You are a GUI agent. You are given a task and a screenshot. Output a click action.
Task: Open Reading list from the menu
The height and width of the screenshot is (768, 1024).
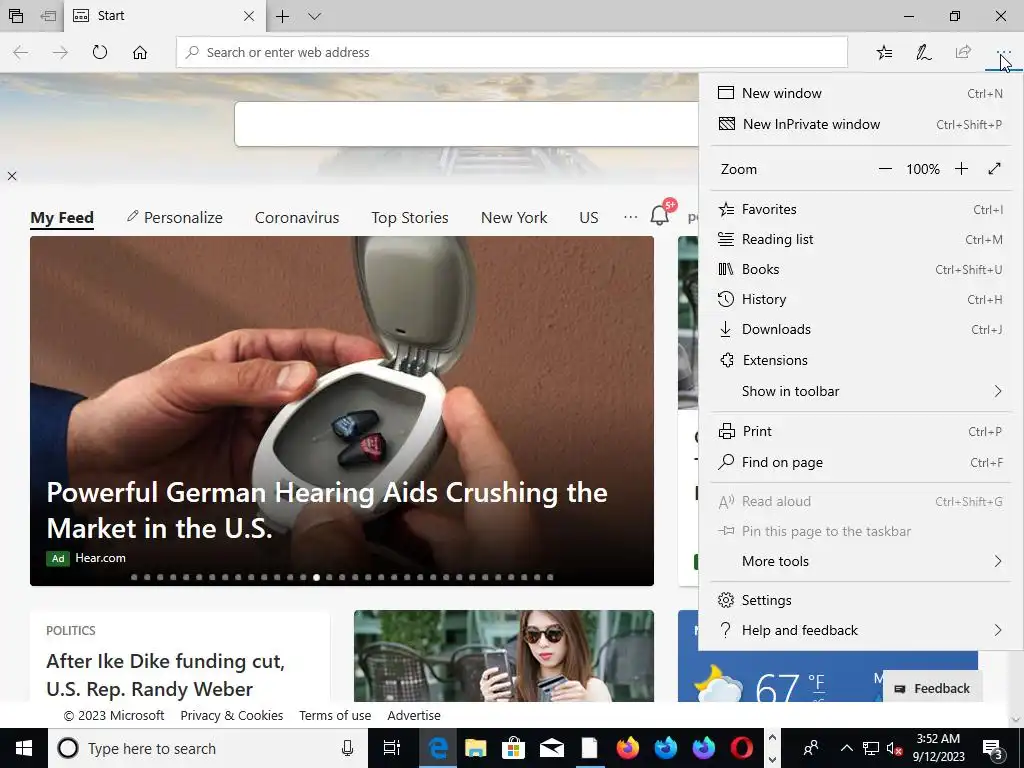click(x=861, y=240)
